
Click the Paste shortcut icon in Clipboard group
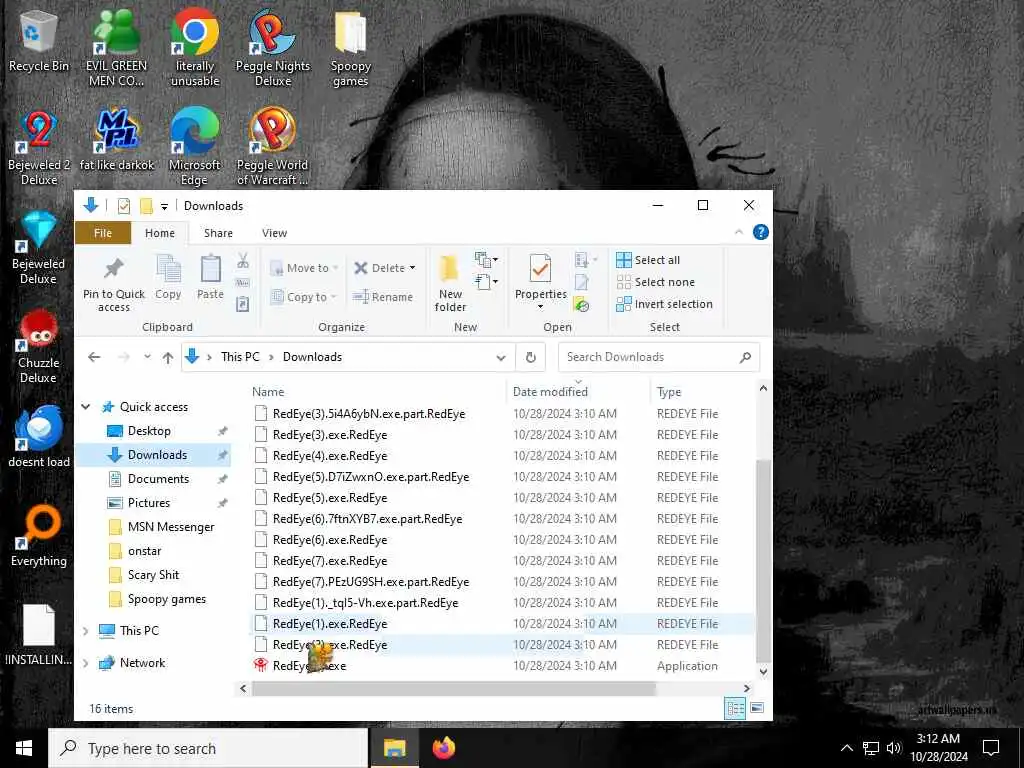(x=243, y=304)
